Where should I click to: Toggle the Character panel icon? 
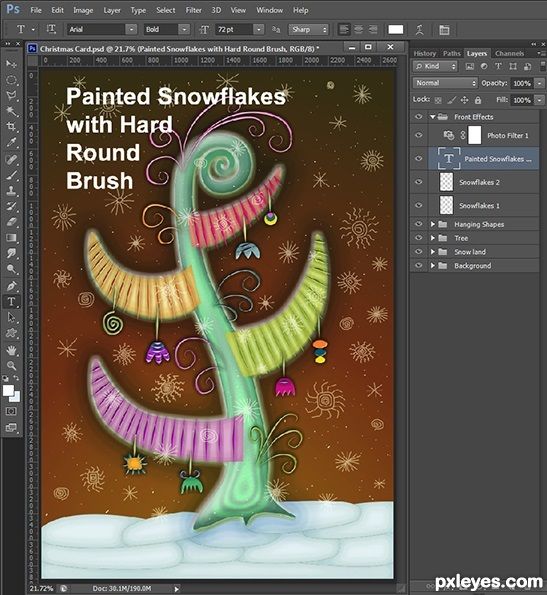click(444, 30)
